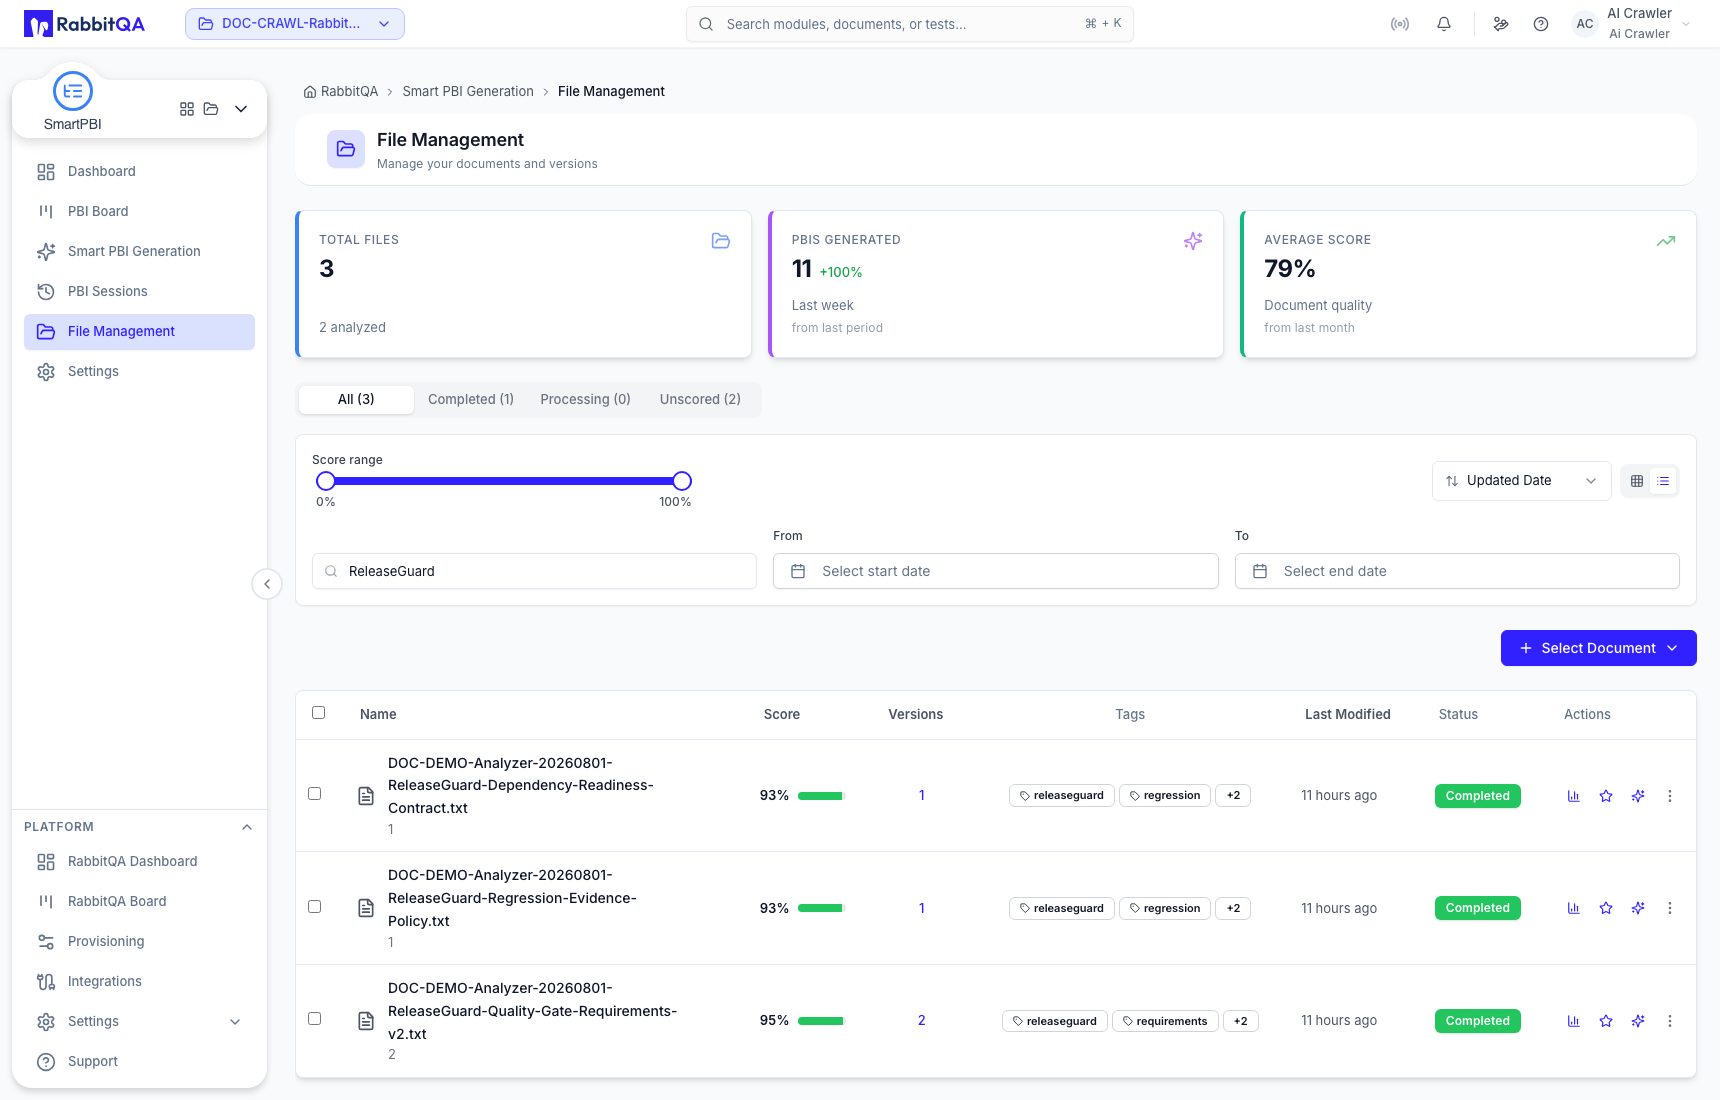The height and width of the screenshot is (1100, 1720).
Task: Collapse the sidebar with the arrow button
Action: [267, 584]
